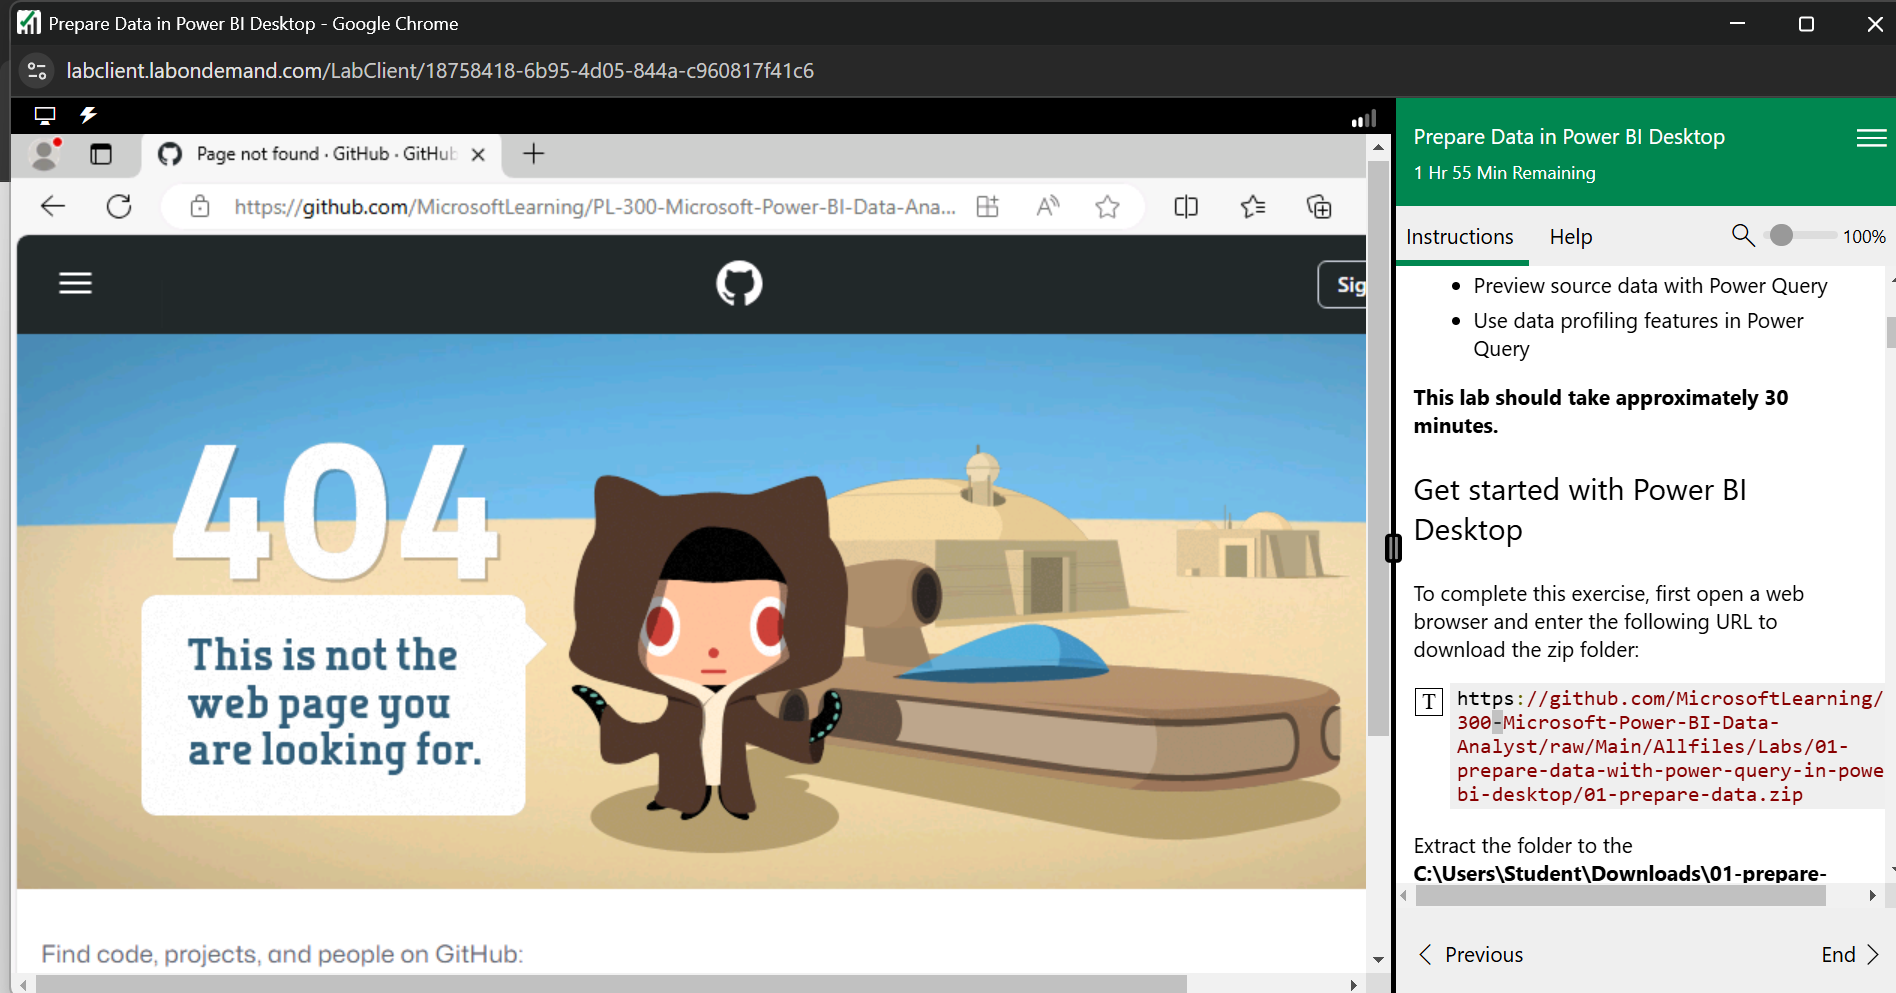1896x993 pixels.
Task: View site lock information in Edge
Action: point(200,206)
